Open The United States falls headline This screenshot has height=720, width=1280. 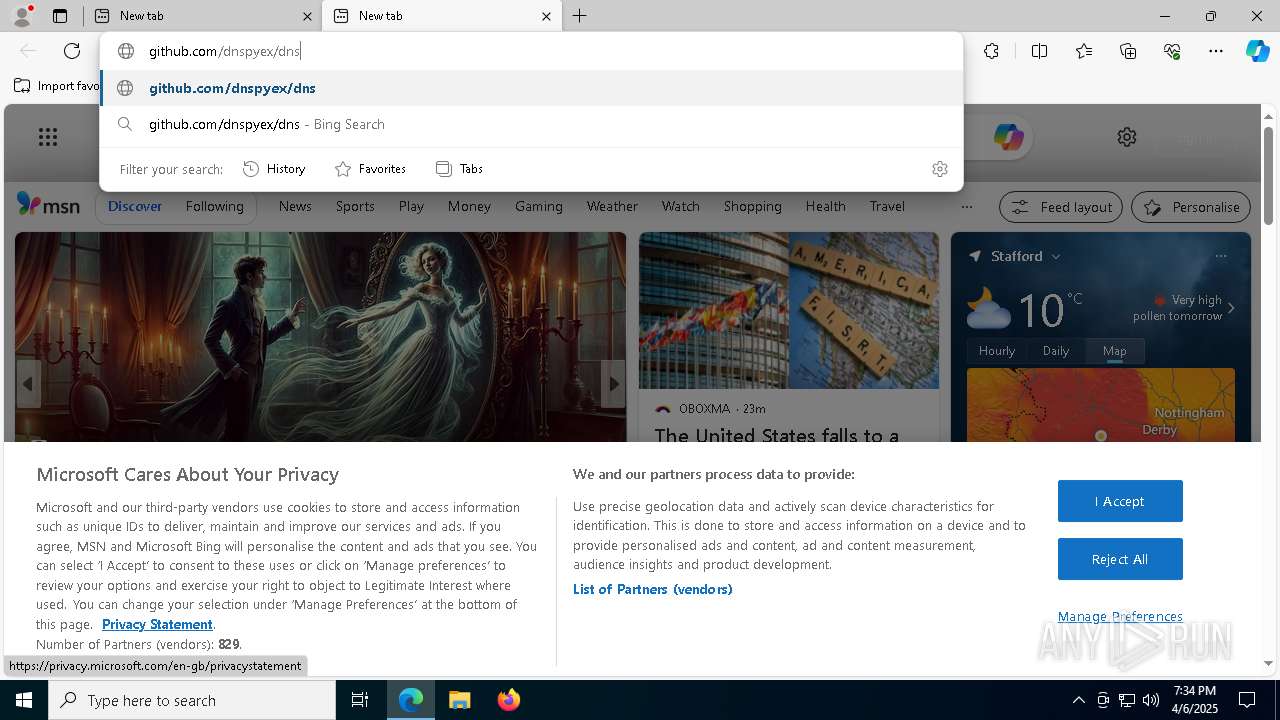[x=776, y=435]
